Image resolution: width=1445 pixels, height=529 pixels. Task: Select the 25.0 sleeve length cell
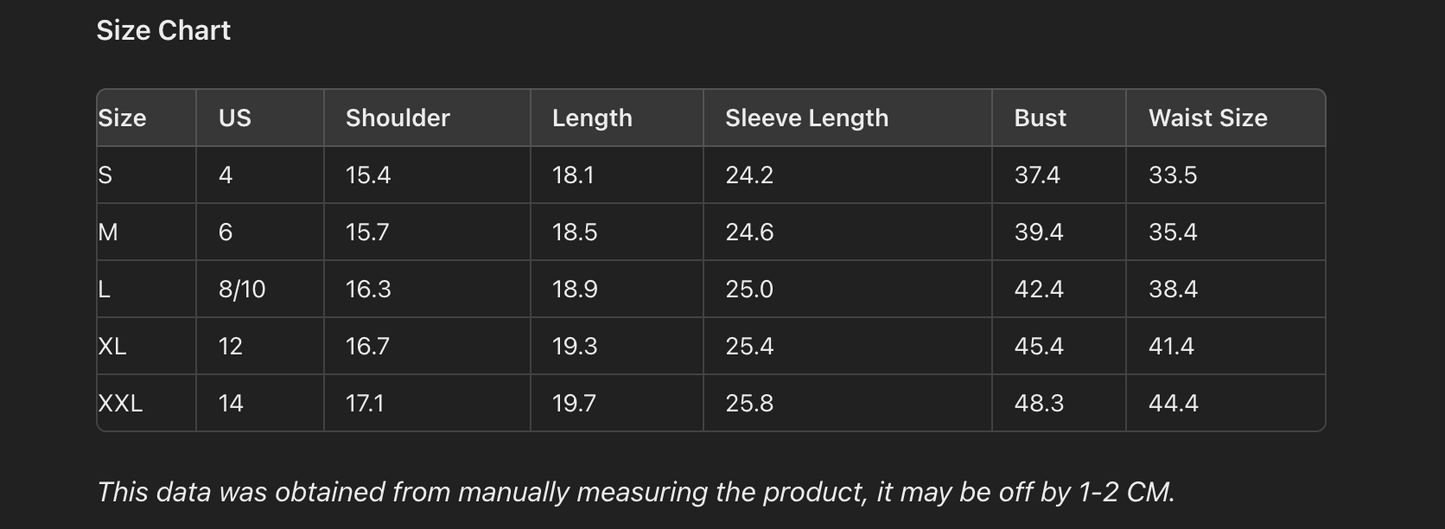click(749, 289)
